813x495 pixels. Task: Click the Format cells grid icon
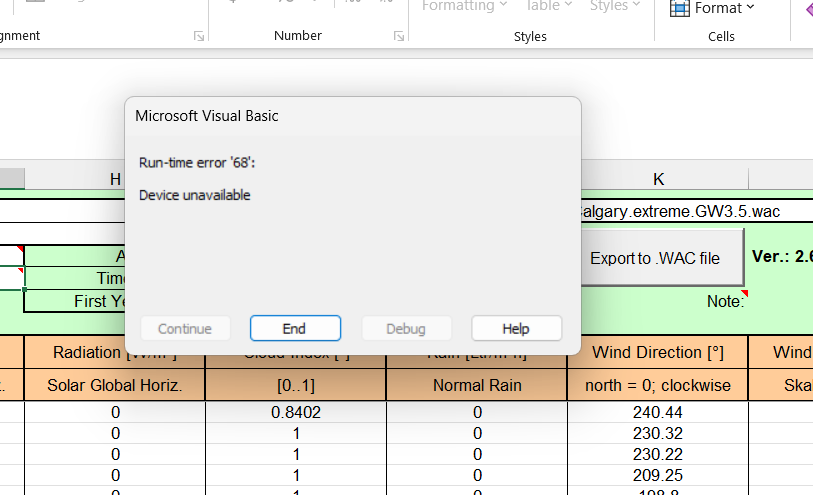[x=679, y=8]
